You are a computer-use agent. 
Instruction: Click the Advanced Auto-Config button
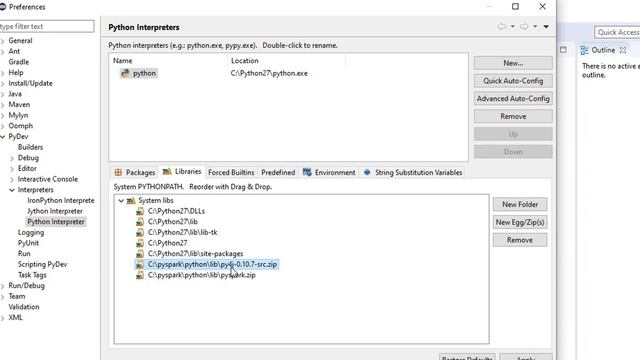coord(513,99)
